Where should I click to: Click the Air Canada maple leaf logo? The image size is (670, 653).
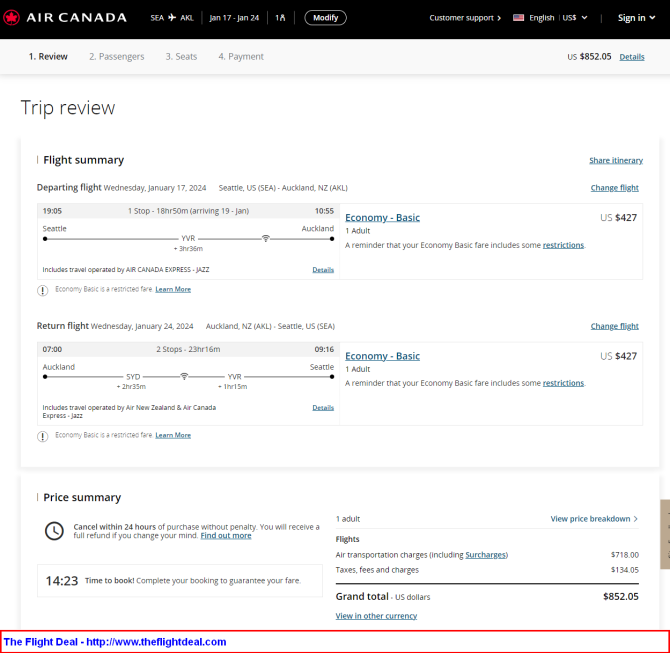[12, 18]
